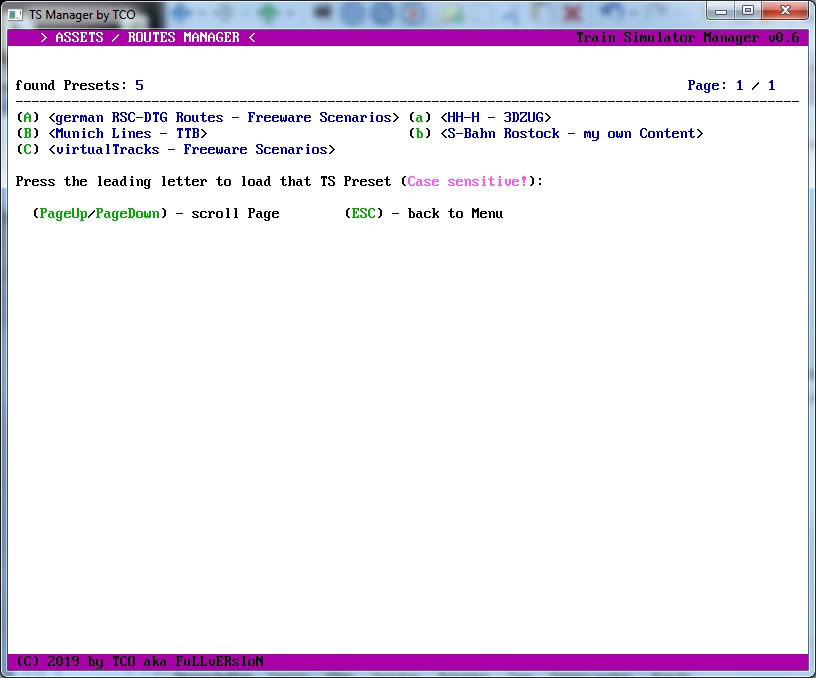Click the 'TS Manager by TCO' window title
Image resolution: width=816 pixels, height=678 pixels.
point(82,15)
